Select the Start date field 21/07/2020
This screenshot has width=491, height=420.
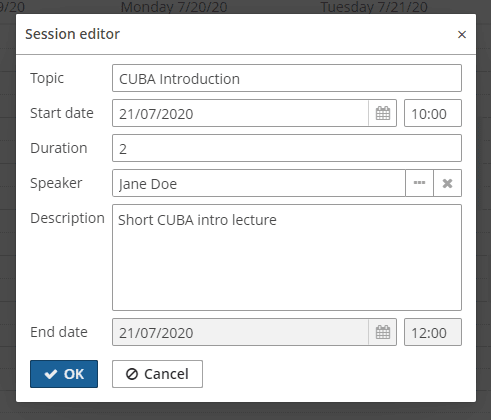point(240,113)
